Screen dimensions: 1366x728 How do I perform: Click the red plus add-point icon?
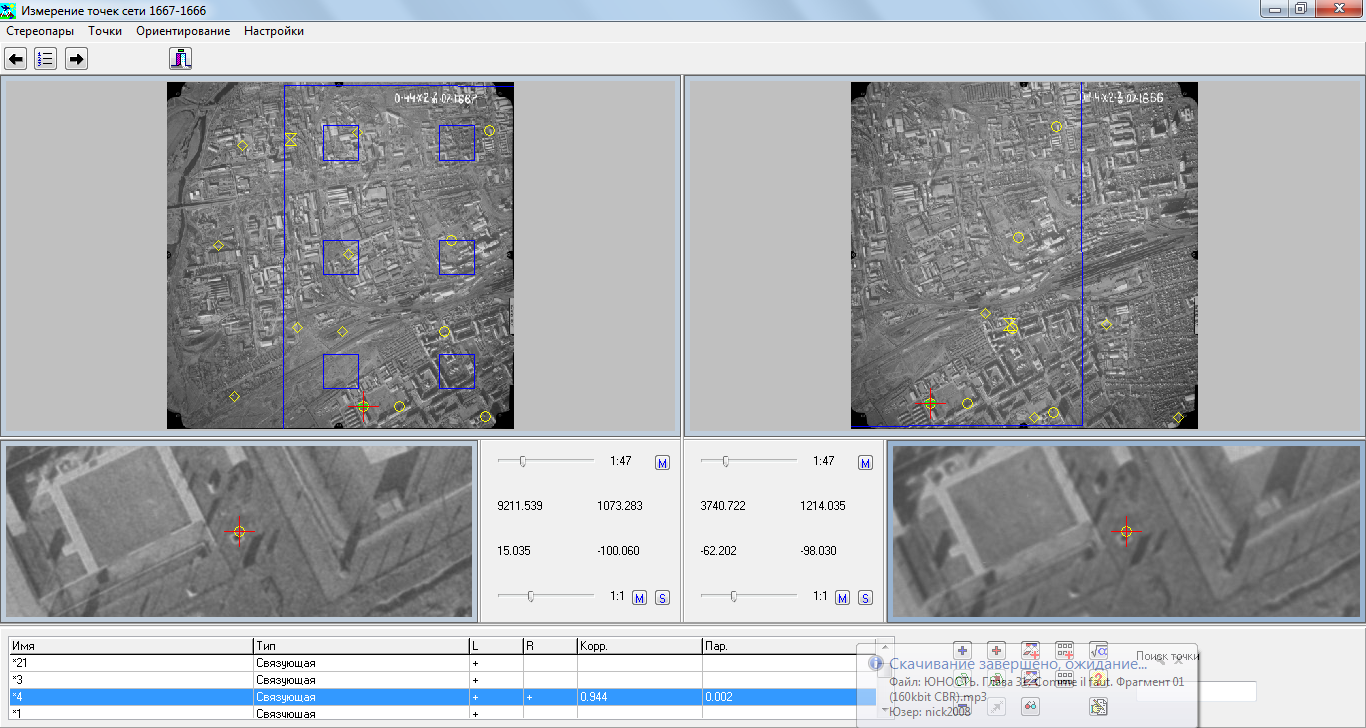(x=996, y=651)
